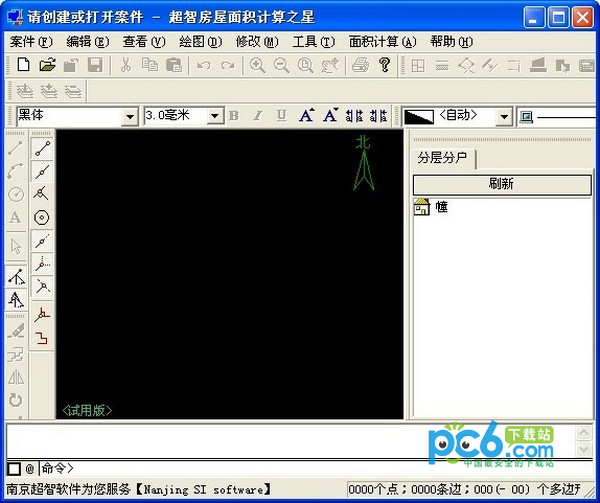600x503 pixels.
Task: Click the Paste clipboard icon
Action: [x=173, y=65]
